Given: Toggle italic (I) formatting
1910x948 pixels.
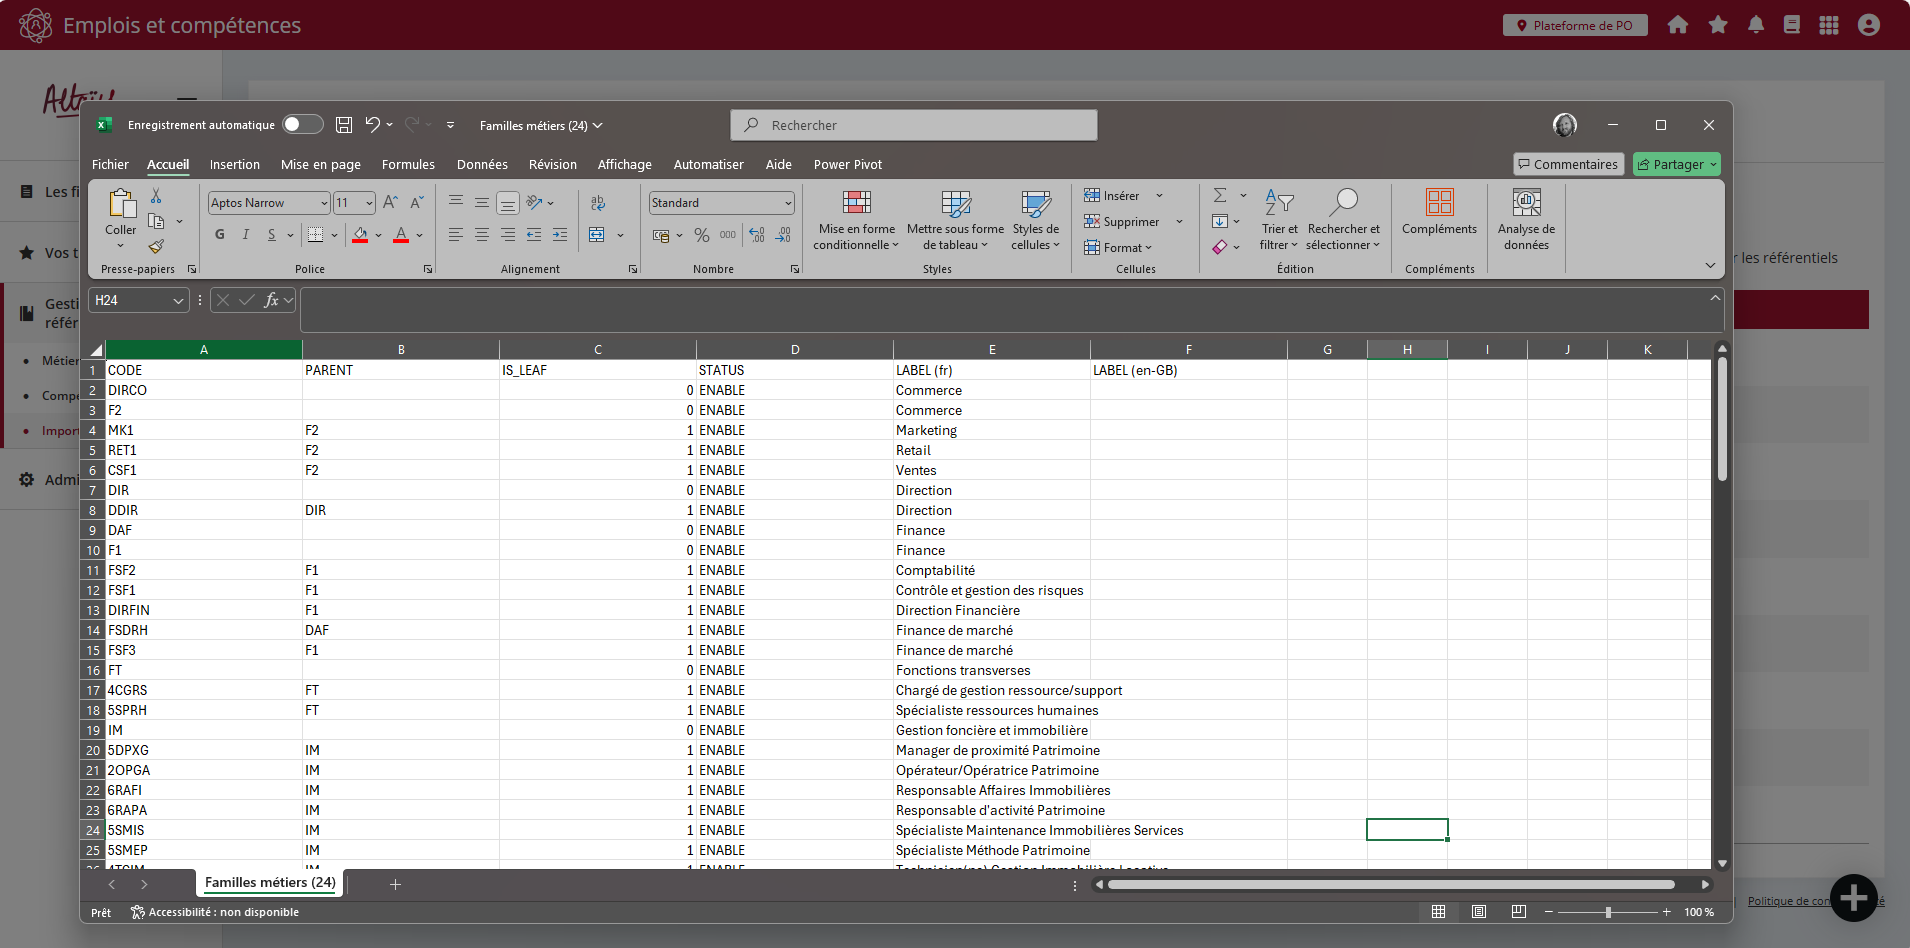Looking at the screenshot, I should (x=246, y=235).
